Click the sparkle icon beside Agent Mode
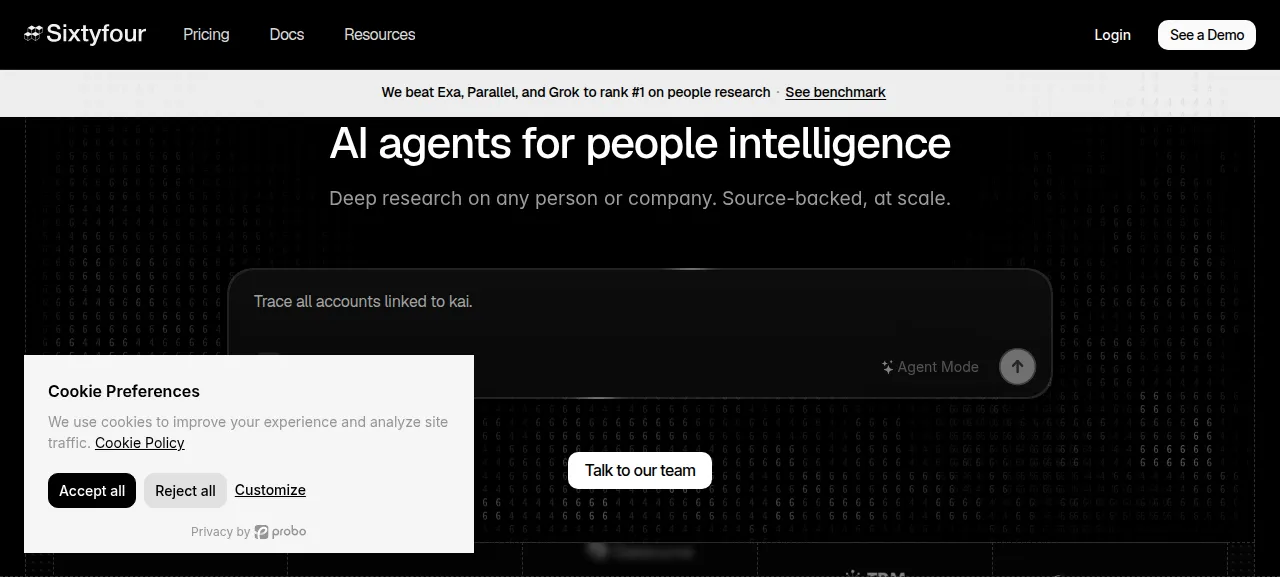 pyautogui.click(x=887, y=367)
